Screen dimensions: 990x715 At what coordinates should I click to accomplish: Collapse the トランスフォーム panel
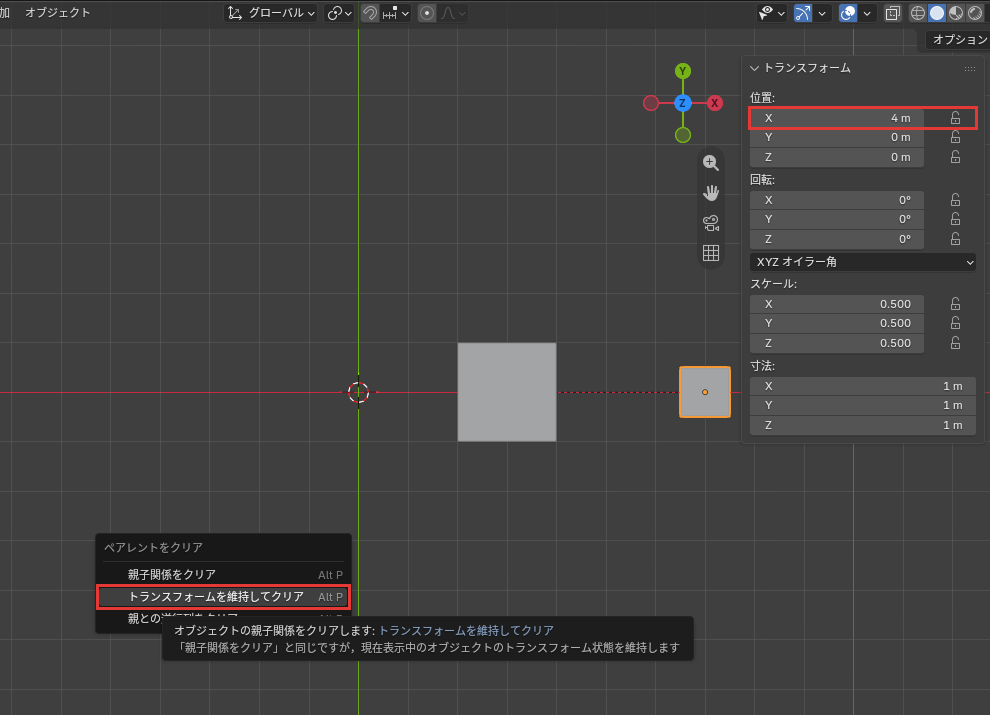(754, 68)
